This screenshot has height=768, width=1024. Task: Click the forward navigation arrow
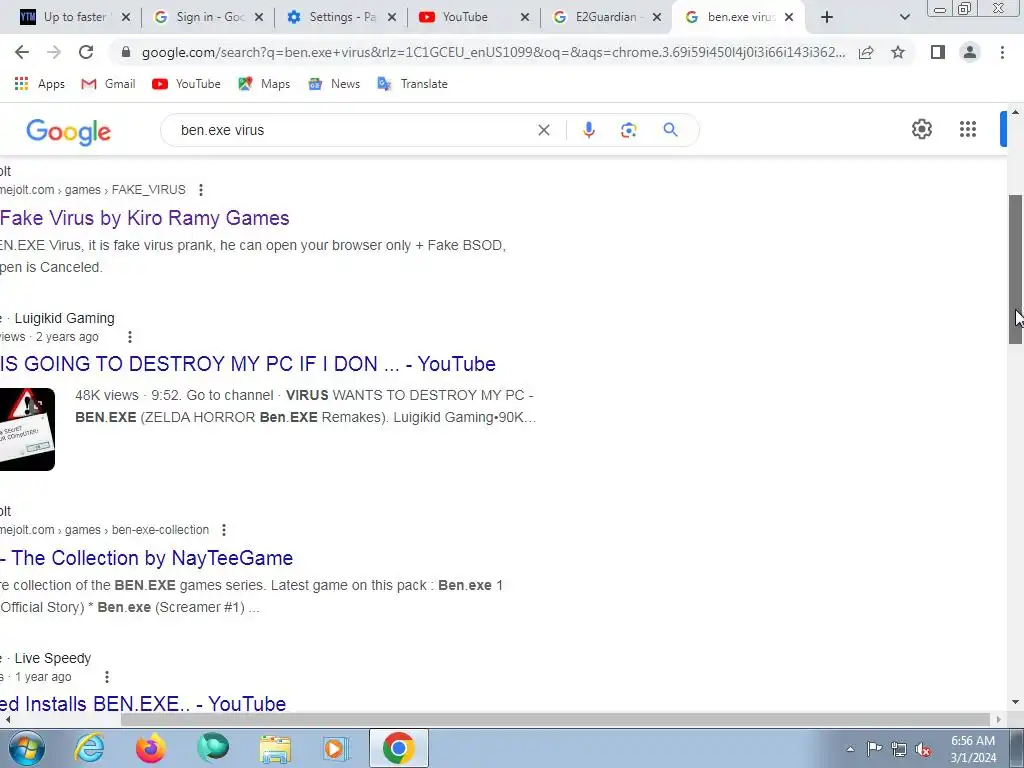[x=54, y=52]
